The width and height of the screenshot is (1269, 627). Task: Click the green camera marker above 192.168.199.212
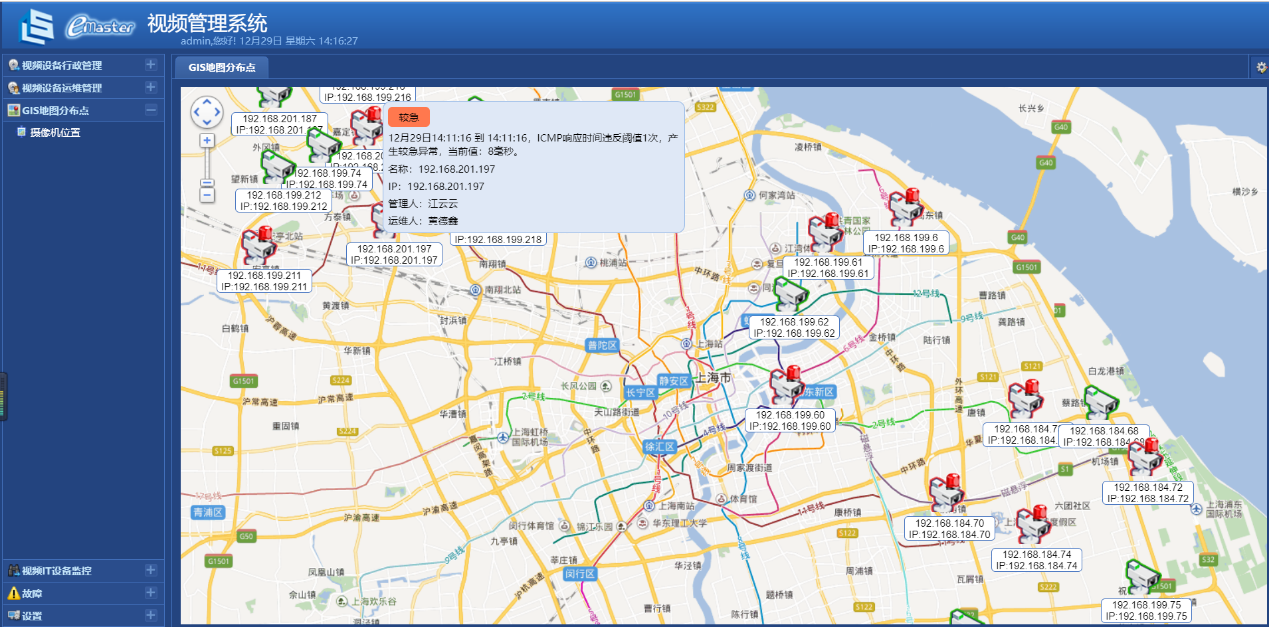click(x=278, y=166)
